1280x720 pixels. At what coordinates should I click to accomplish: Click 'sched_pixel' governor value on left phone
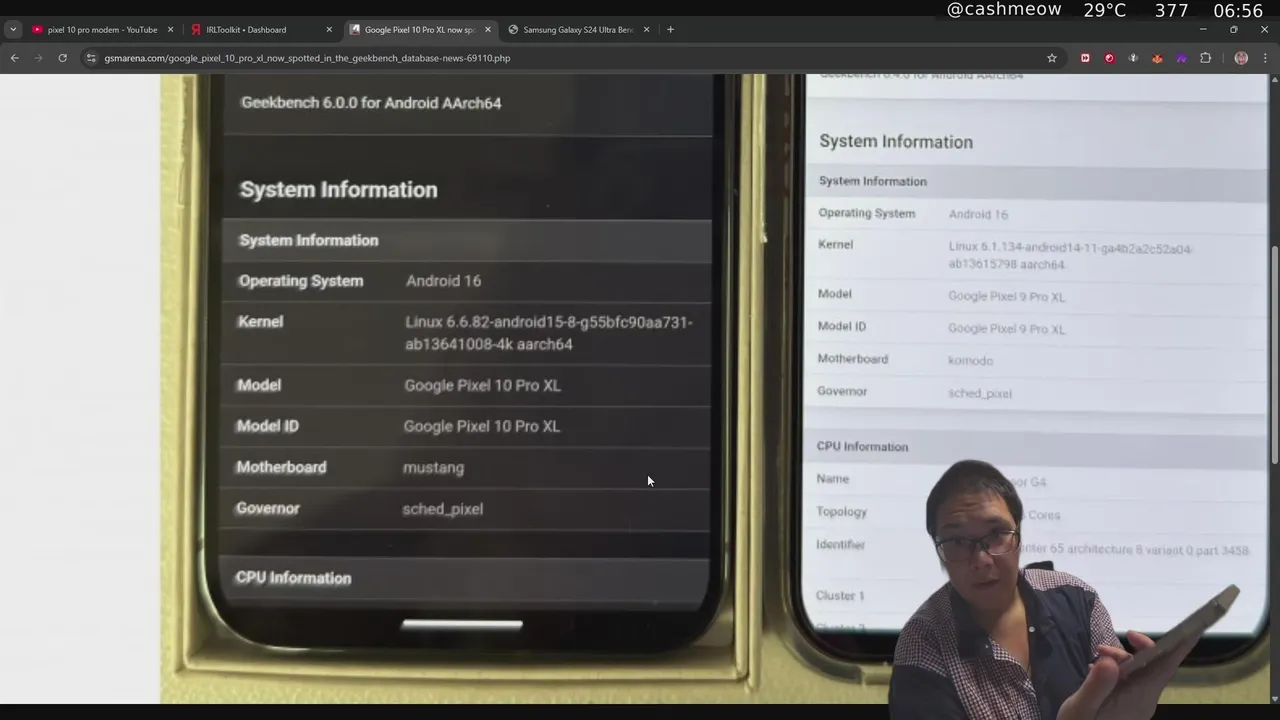click(442, 509)
